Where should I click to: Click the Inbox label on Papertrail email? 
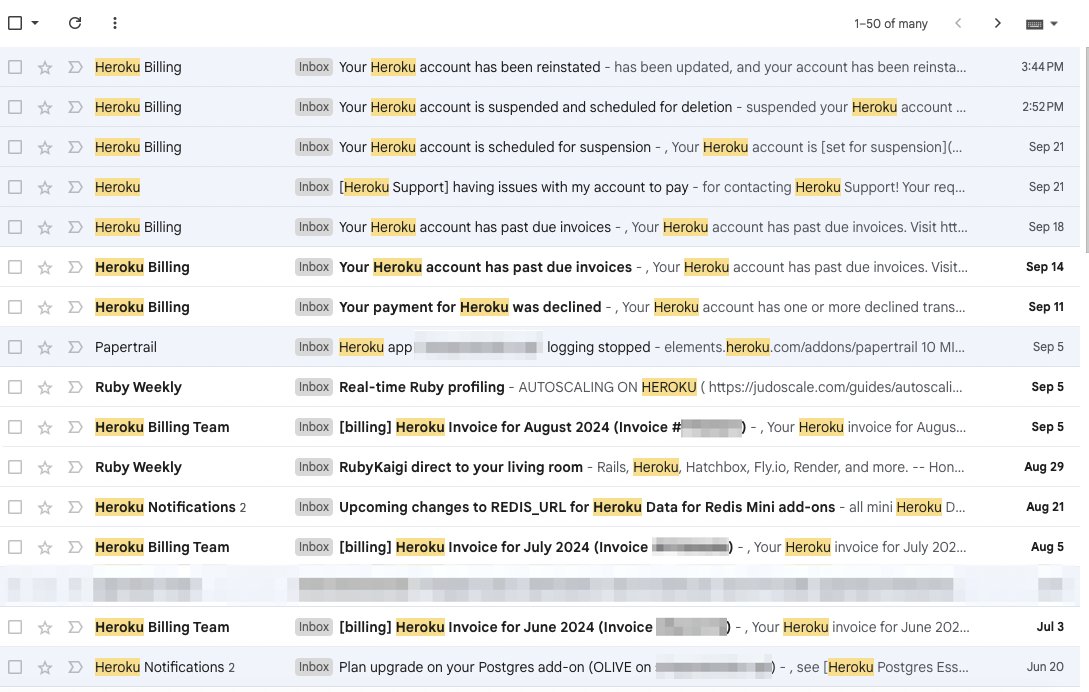pos(314,347)
